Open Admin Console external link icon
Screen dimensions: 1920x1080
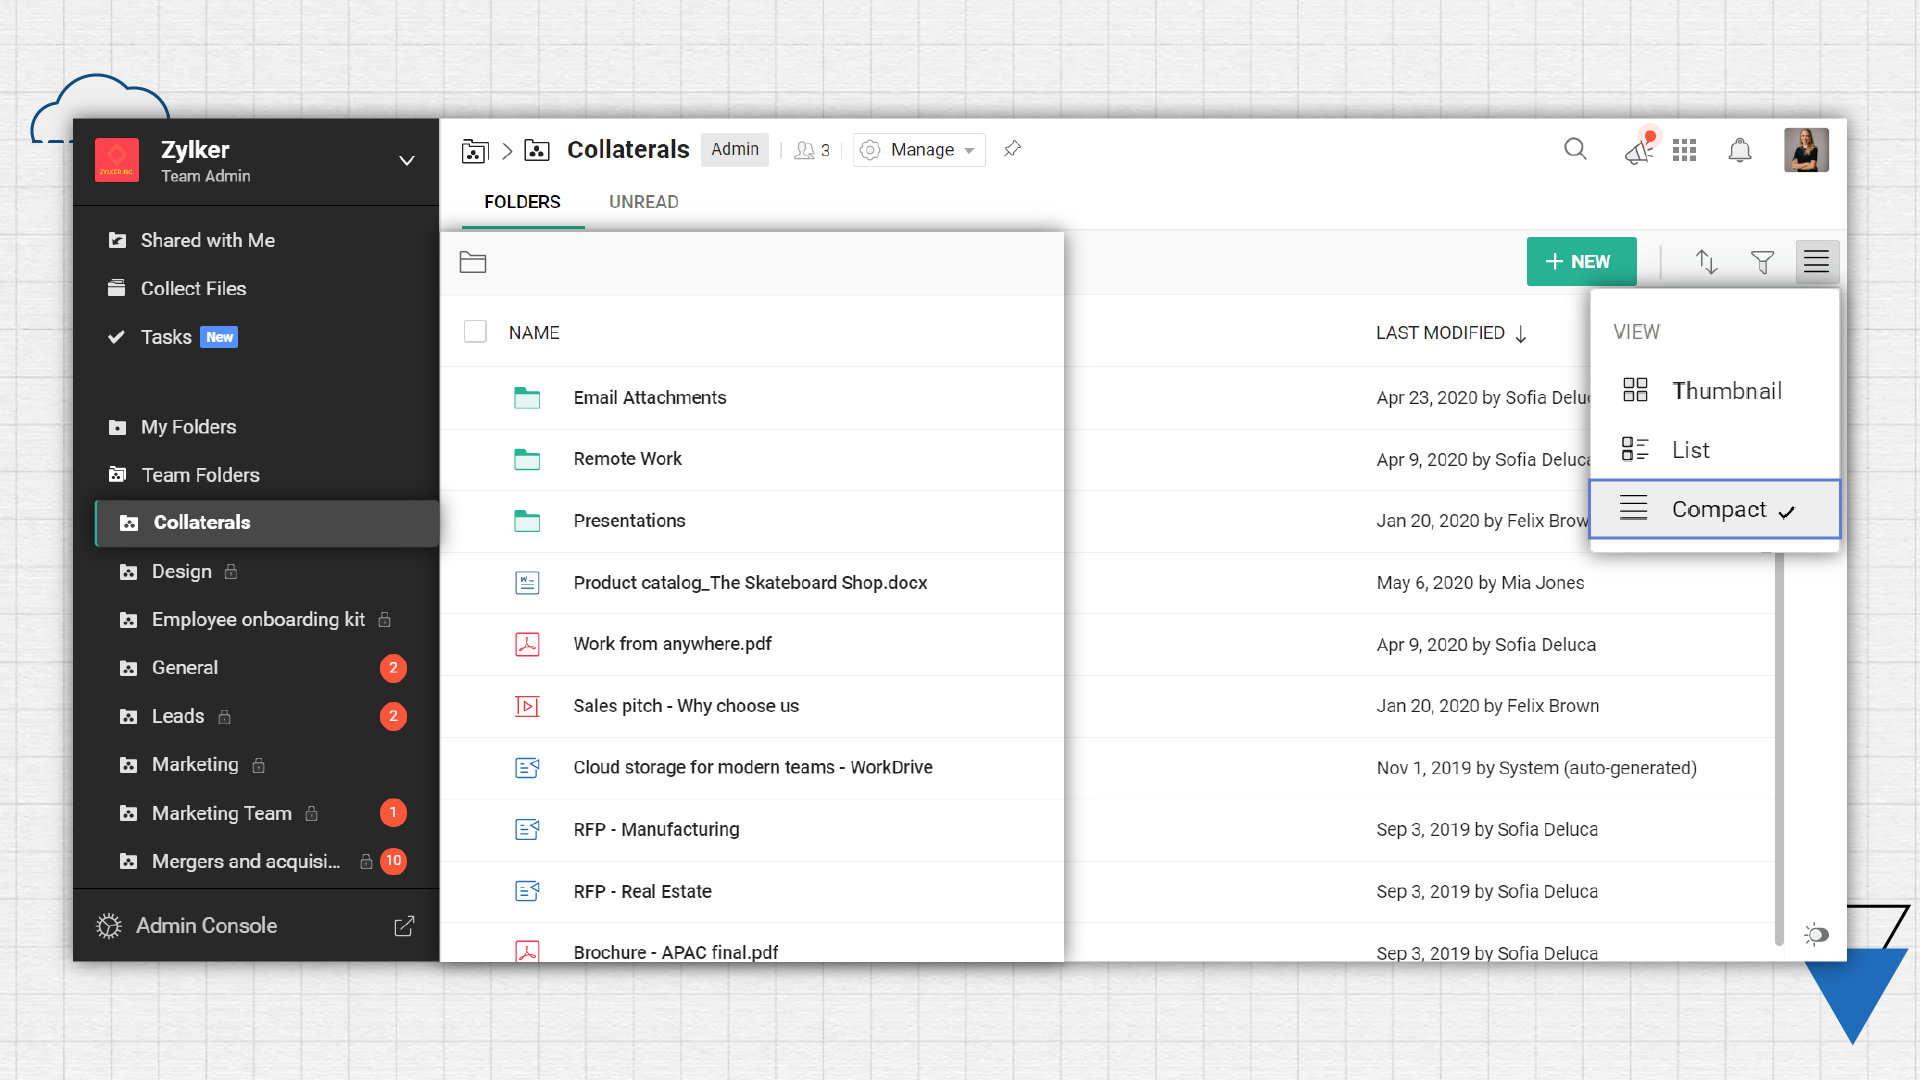[404, 926]
